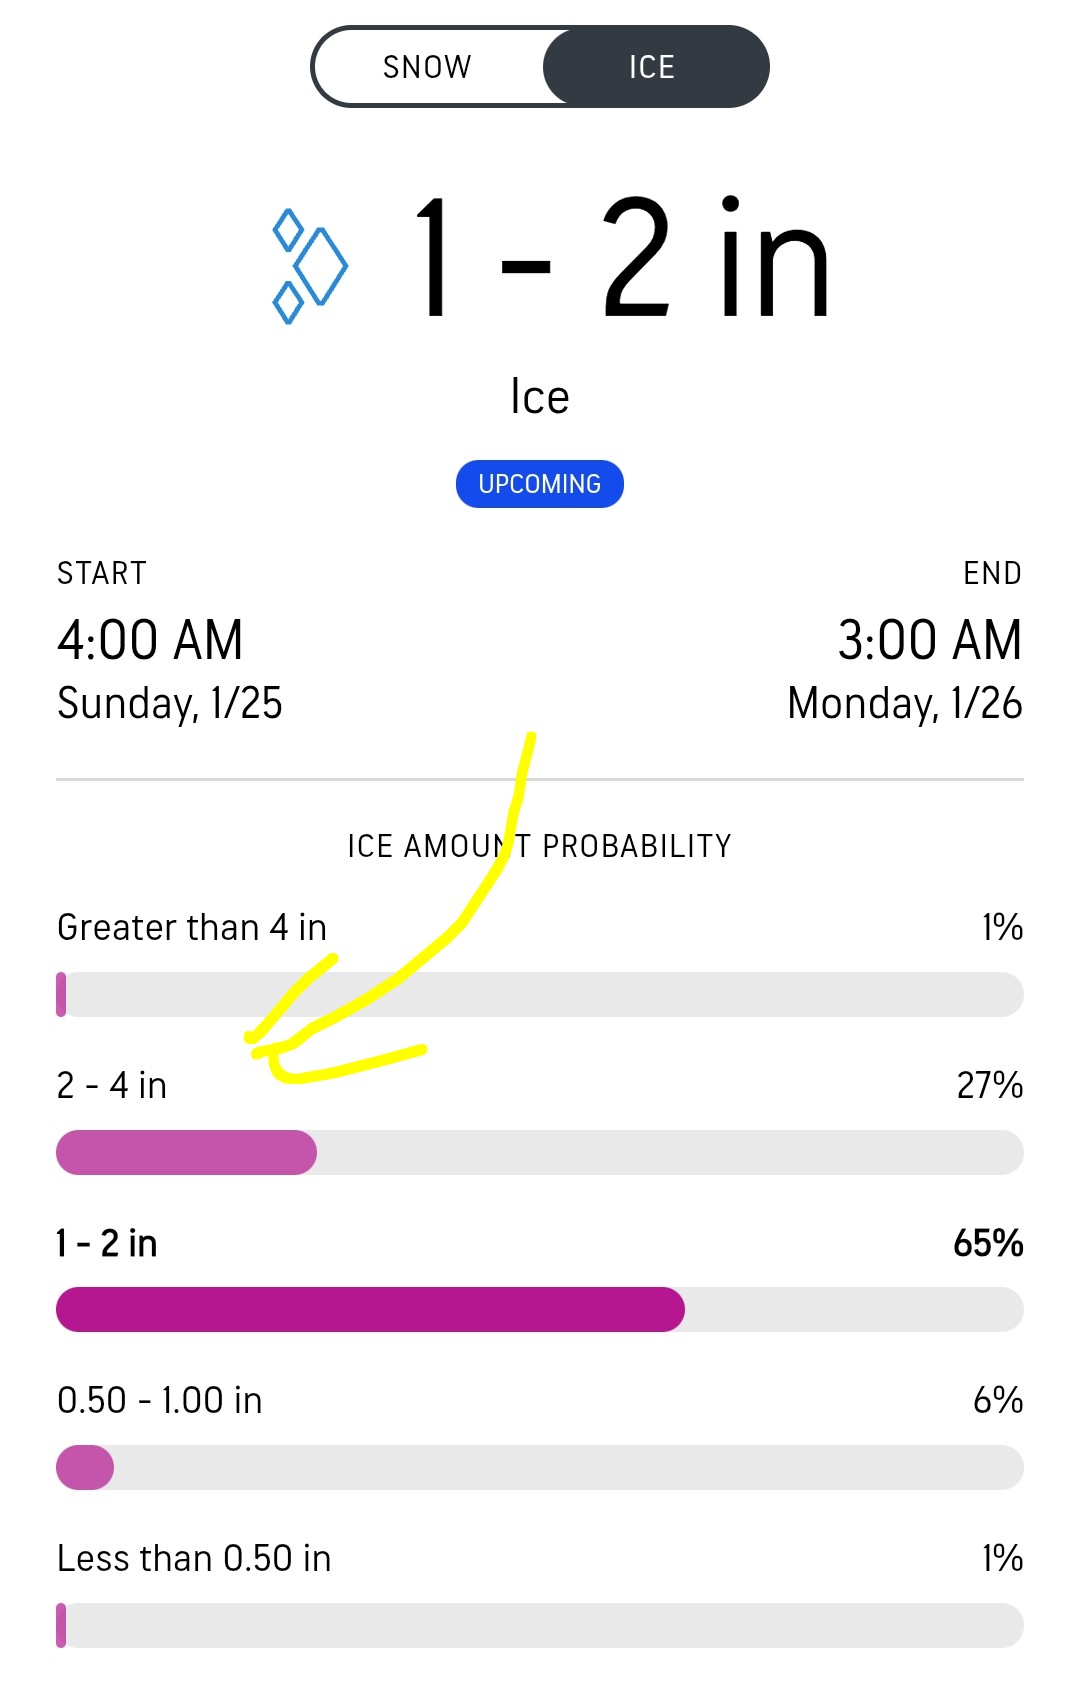Tap the UPCOMING status badge
This screenshot has width=1080, height=1695.
pos(540,484)
